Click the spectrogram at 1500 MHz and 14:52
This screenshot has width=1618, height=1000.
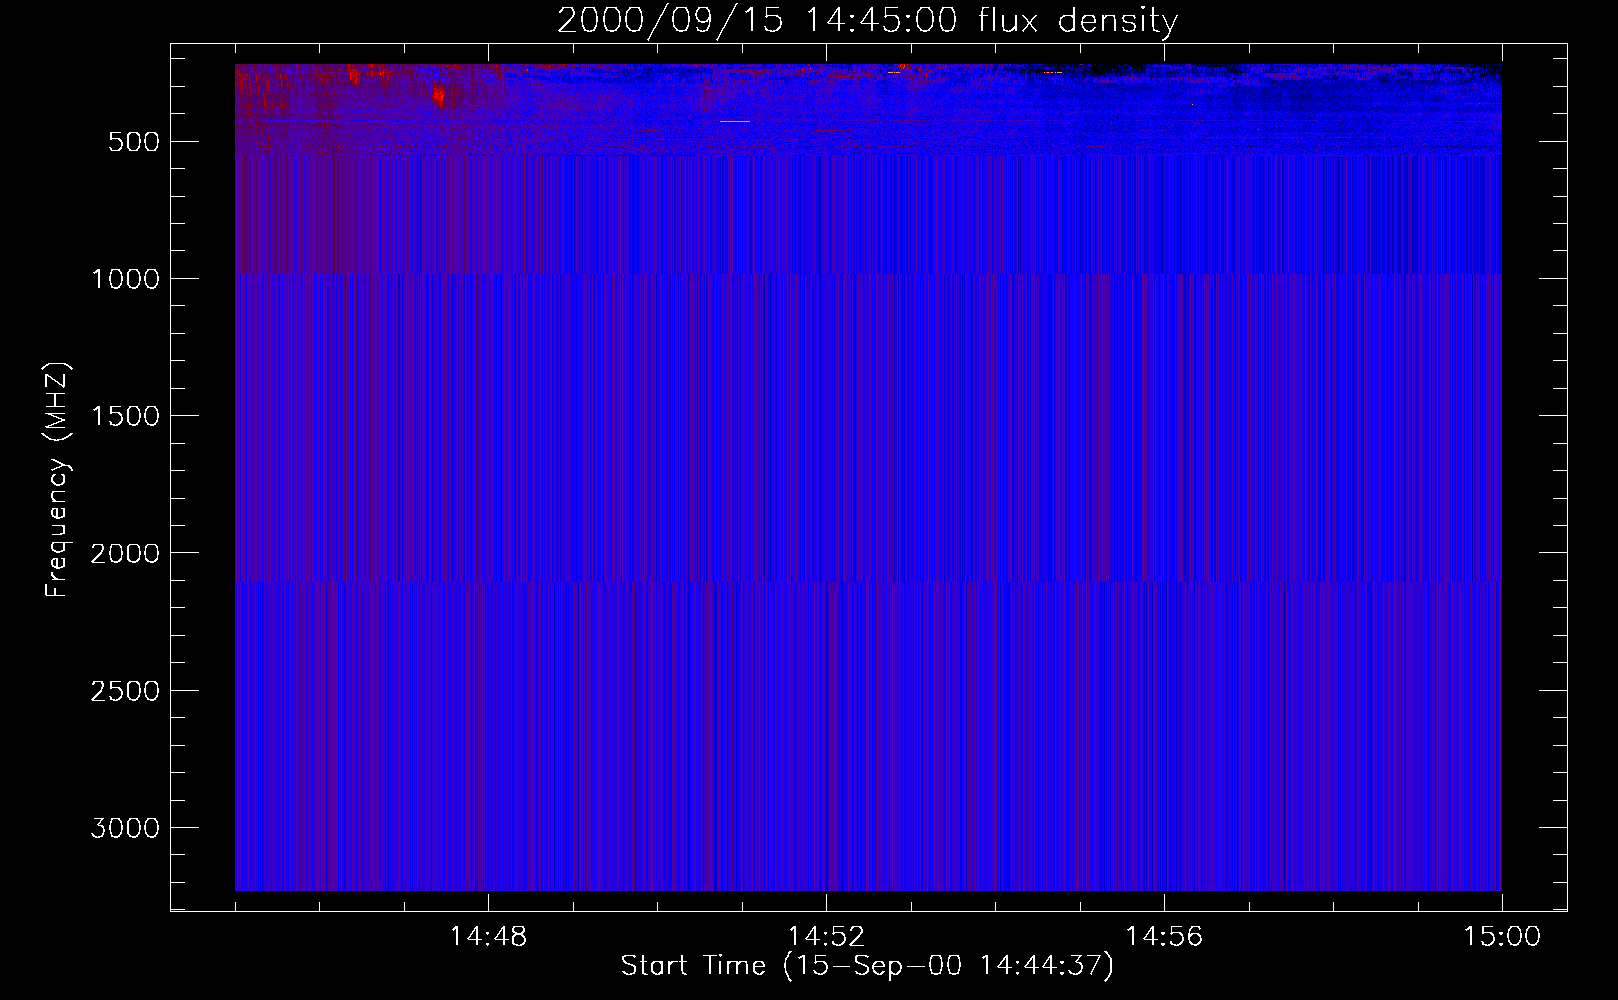(826, 415)
